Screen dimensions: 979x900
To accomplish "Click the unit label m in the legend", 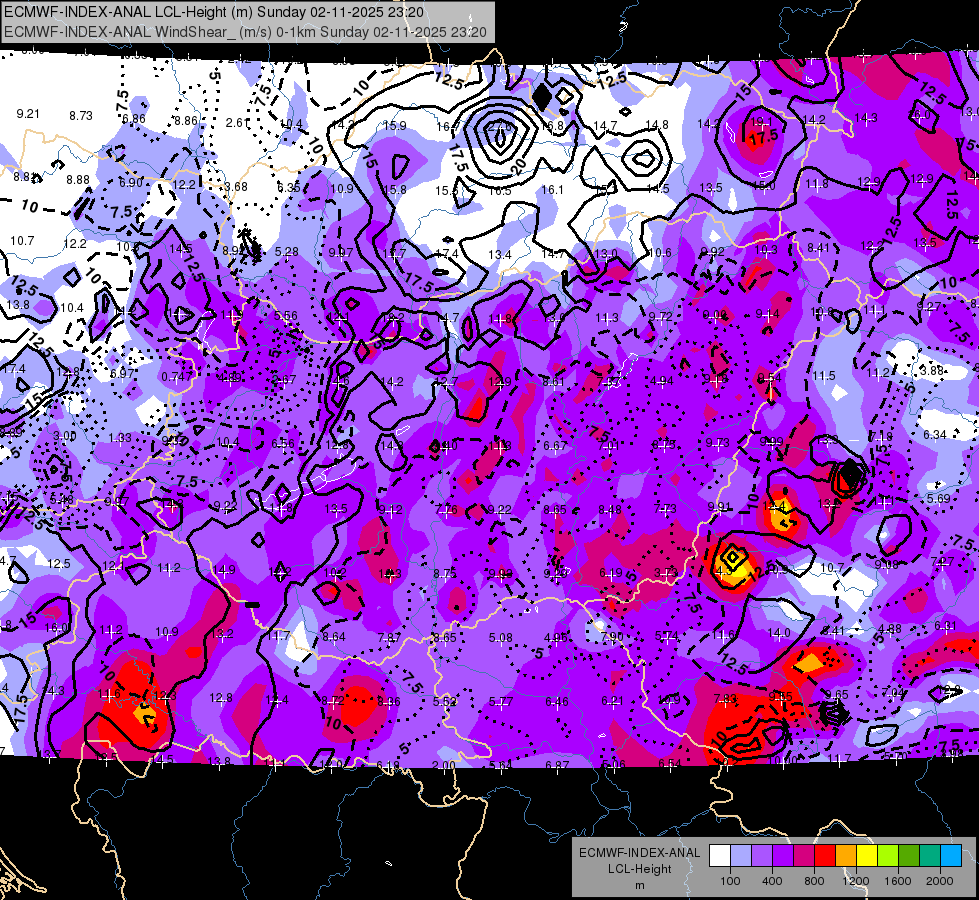I will [x=640, y=885].
